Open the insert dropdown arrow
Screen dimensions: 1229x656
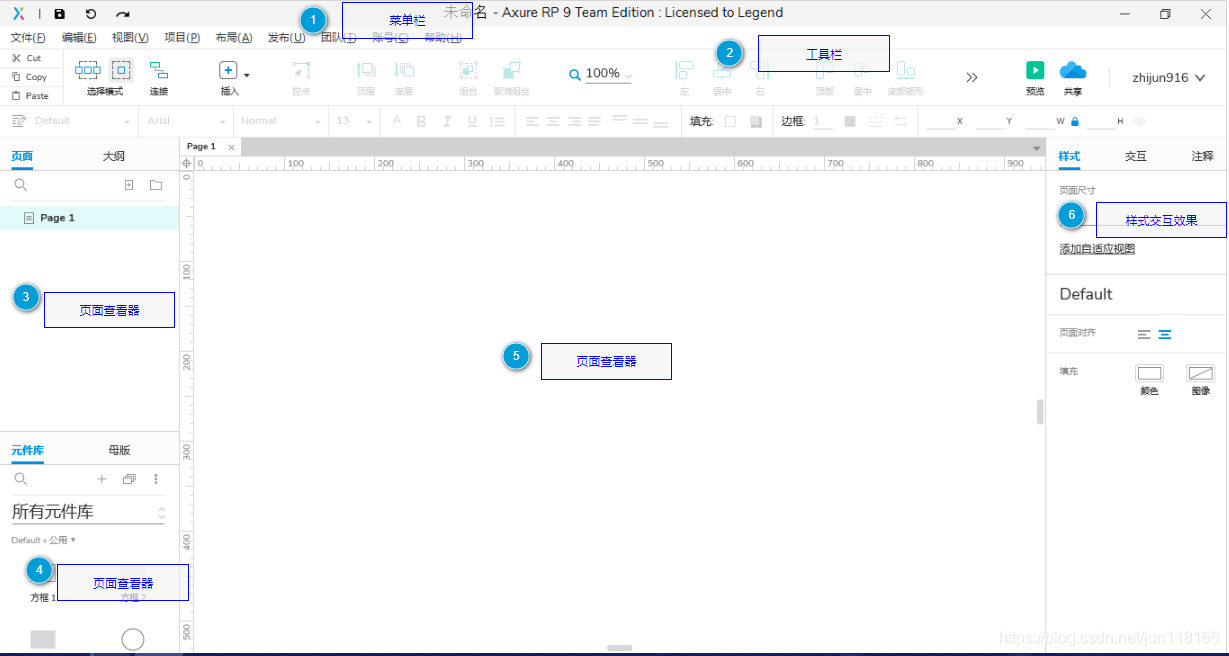pyautogui.click(x=247, y=75)
